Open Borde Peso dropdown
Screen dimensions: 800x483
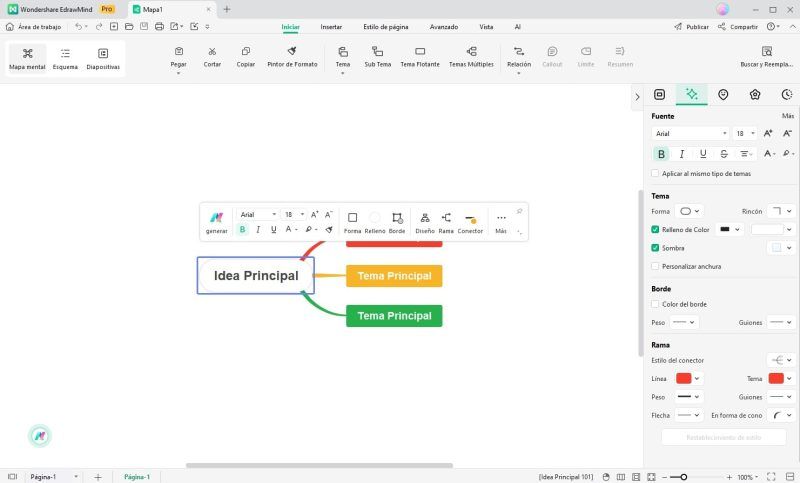pos(684,322)
